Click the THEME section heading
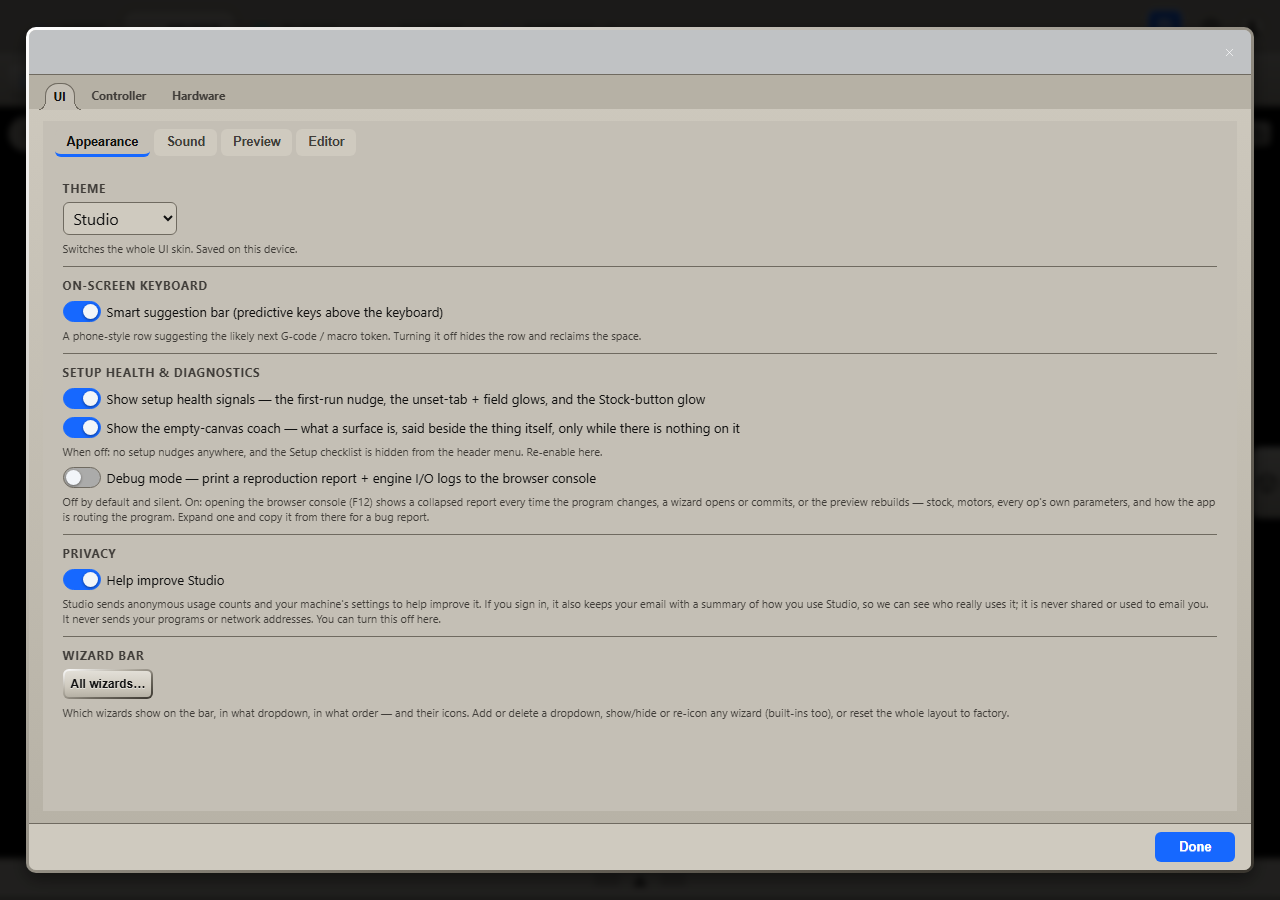This screenshot has height=900, width=1280. click(84, 189)
